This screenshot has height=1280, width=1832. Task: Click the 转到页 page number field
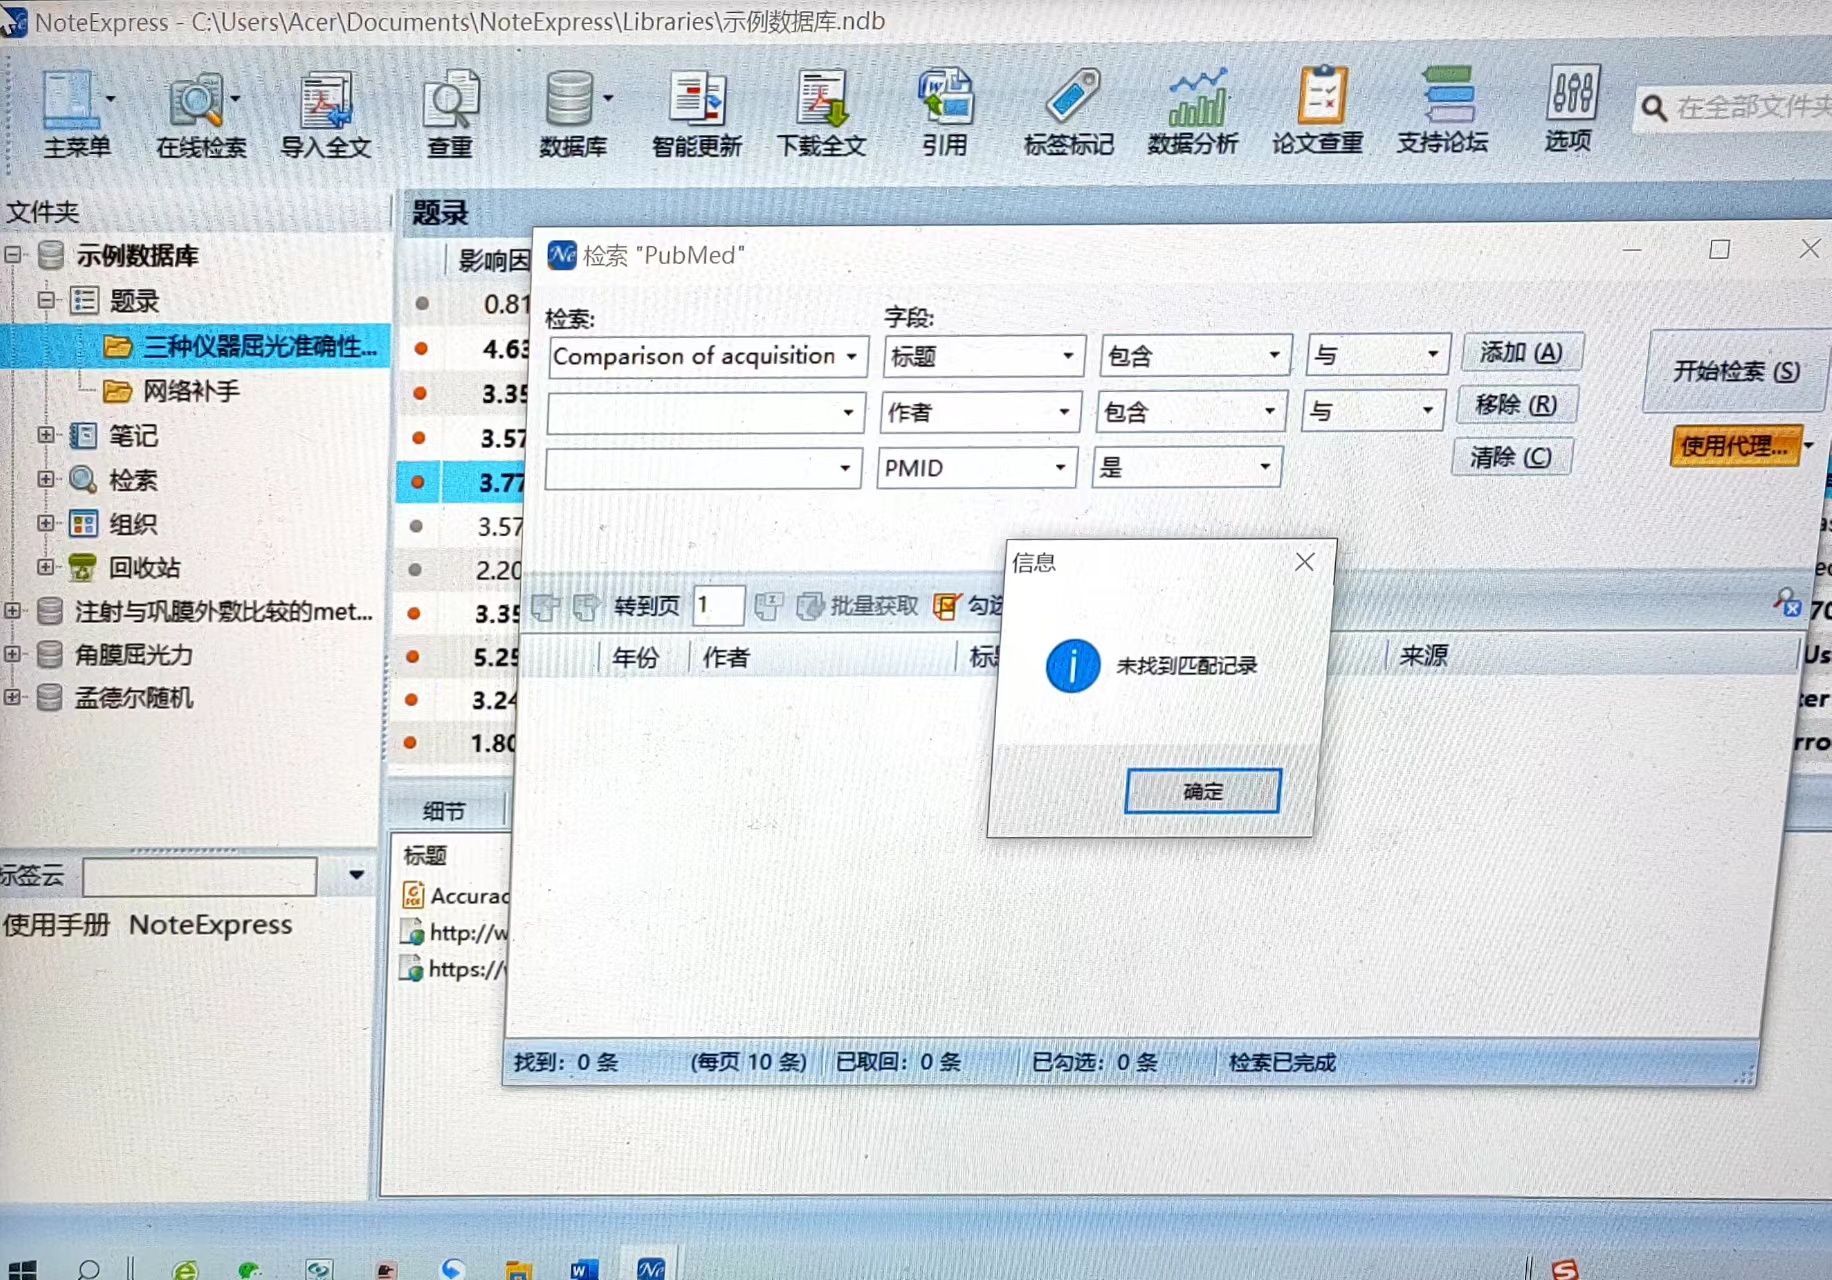click(x=718, y=606)
